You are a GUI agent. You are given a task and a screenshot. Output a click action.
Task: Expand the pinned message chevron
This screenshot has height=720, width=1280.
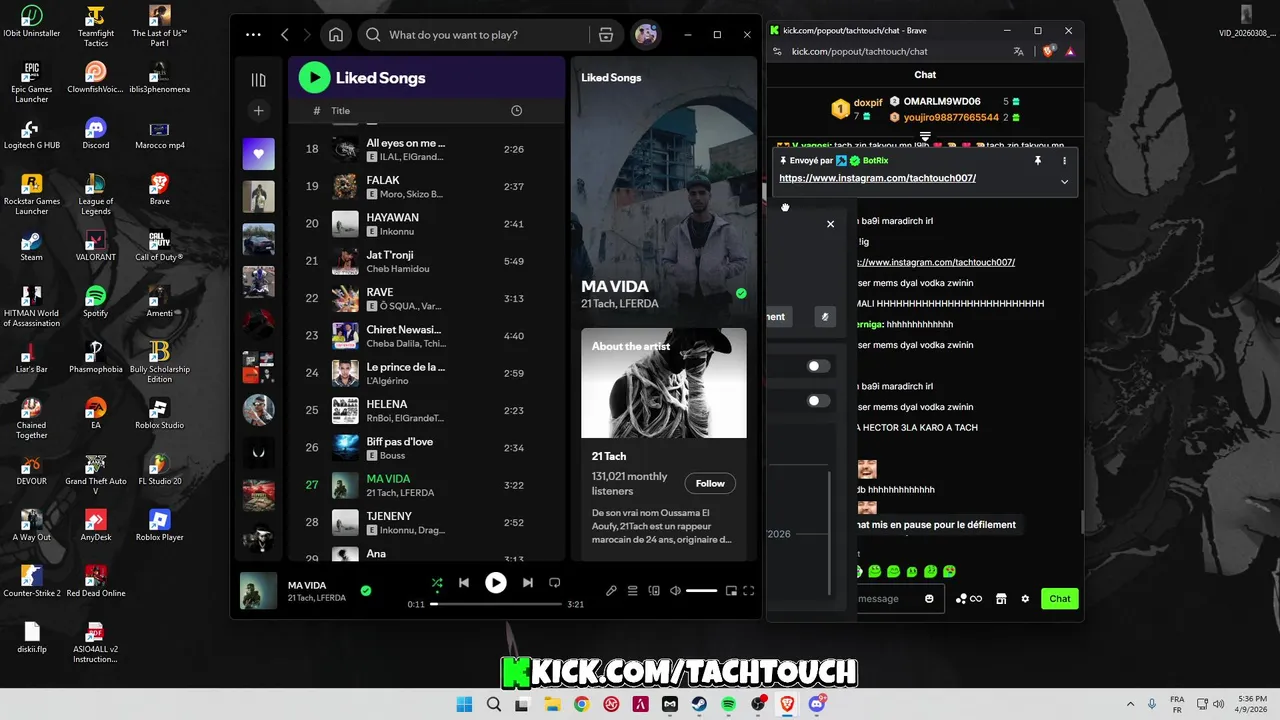tap(1064, 182)
